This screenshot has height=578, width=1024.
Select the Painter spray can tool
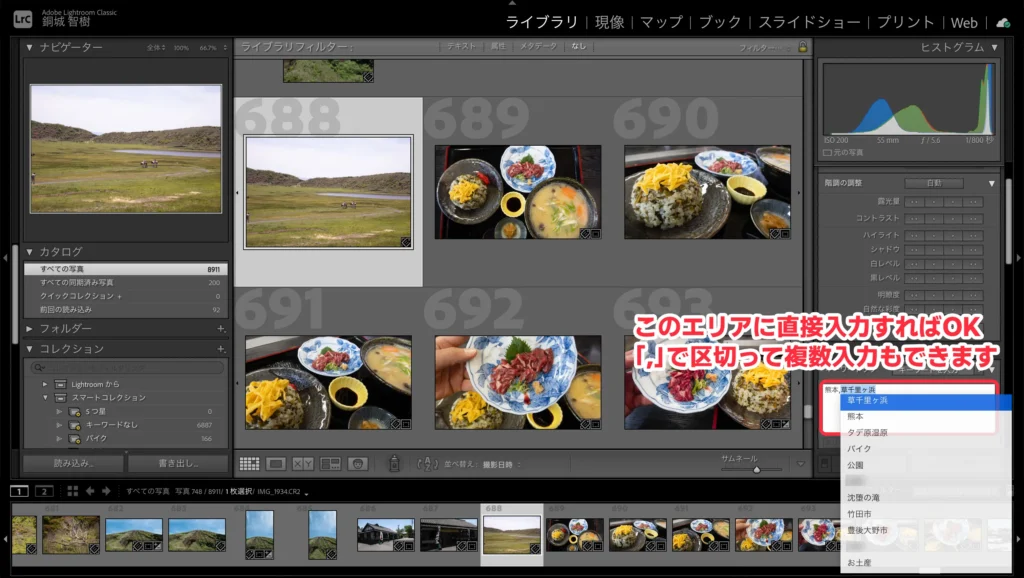[x=394, y=464]
